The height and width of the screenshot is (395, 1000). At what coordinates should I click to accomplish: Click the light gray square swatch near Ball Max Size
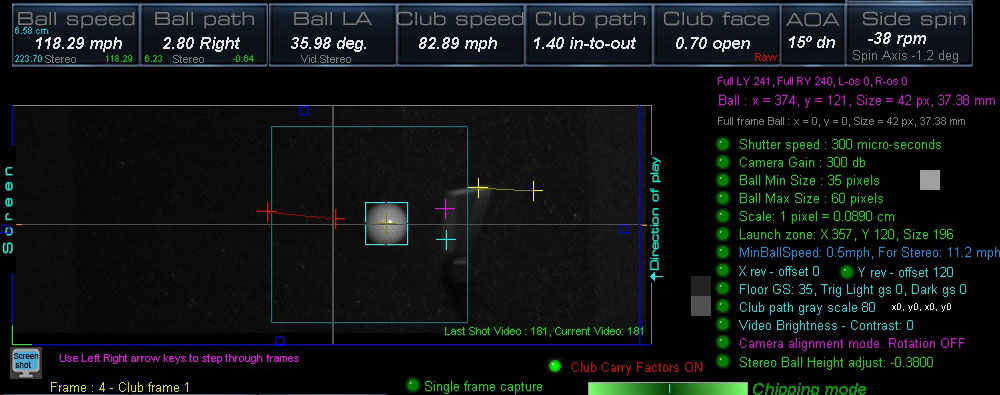tap(930, 180)
